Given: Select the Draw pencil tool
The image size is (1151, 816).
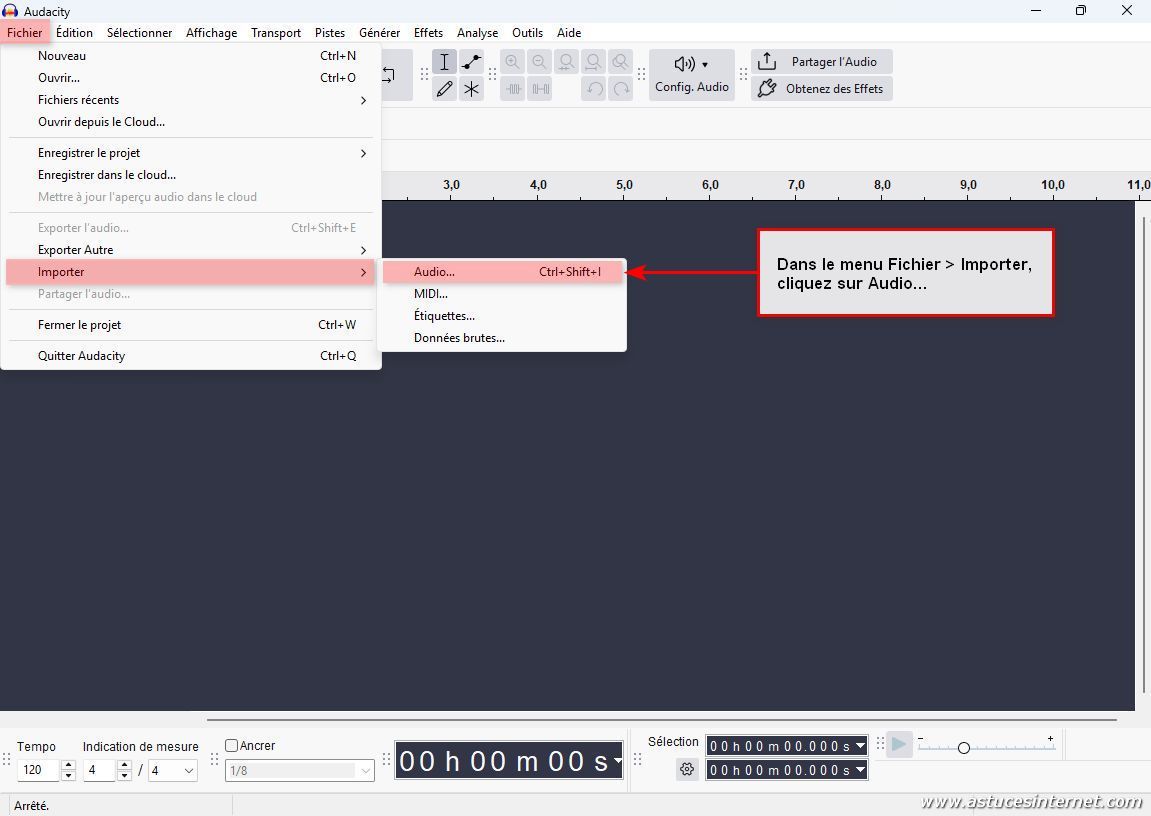Looking at the screenshot, I should click(x=445, y=89).
